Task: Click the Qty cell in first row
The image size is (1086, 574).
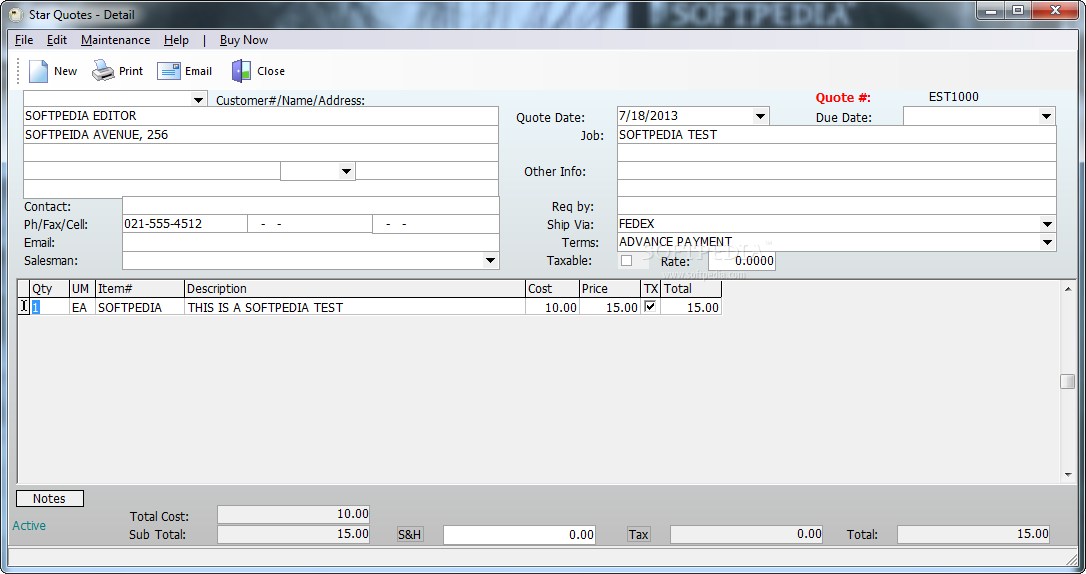Action: [x=50, y=307]
